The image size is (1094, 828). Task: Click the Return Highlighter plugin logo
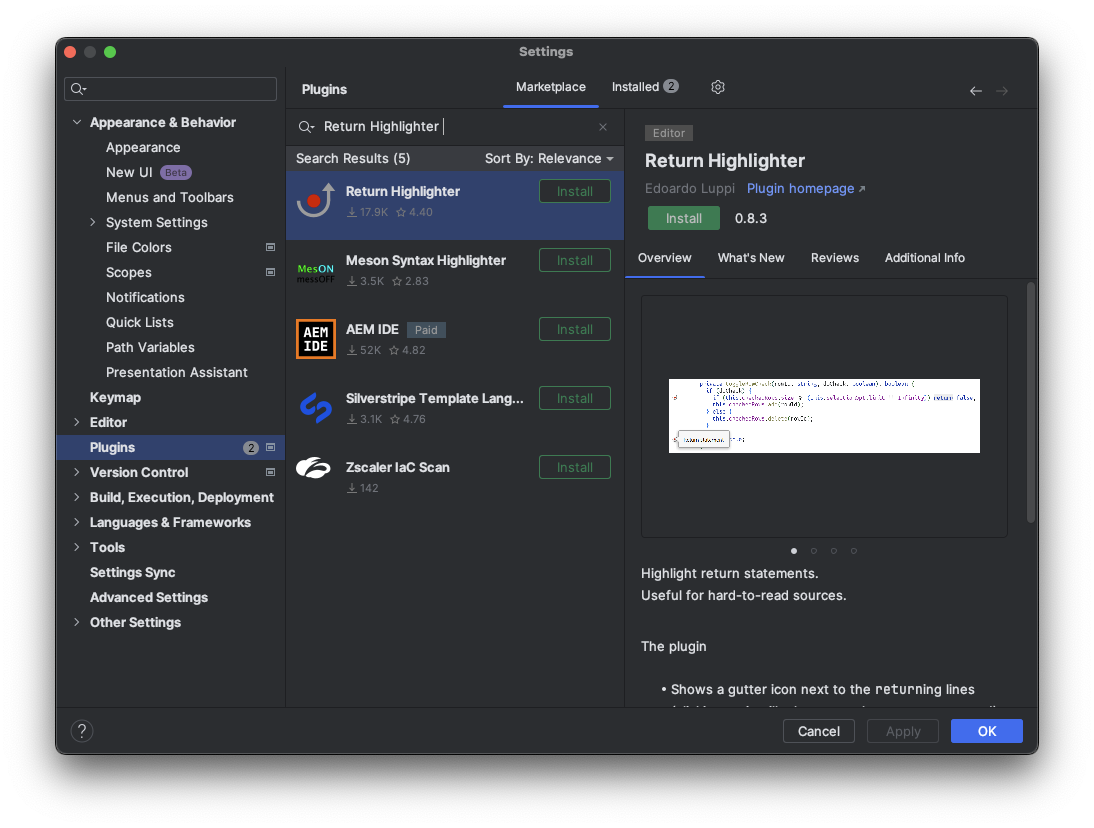316,201
